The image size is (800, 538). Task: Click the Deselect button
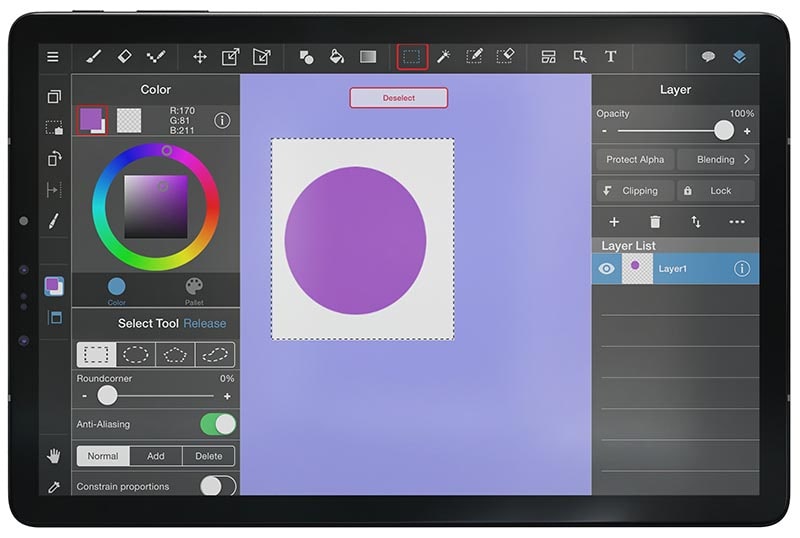pyautogui.click(x=398, y=98)
